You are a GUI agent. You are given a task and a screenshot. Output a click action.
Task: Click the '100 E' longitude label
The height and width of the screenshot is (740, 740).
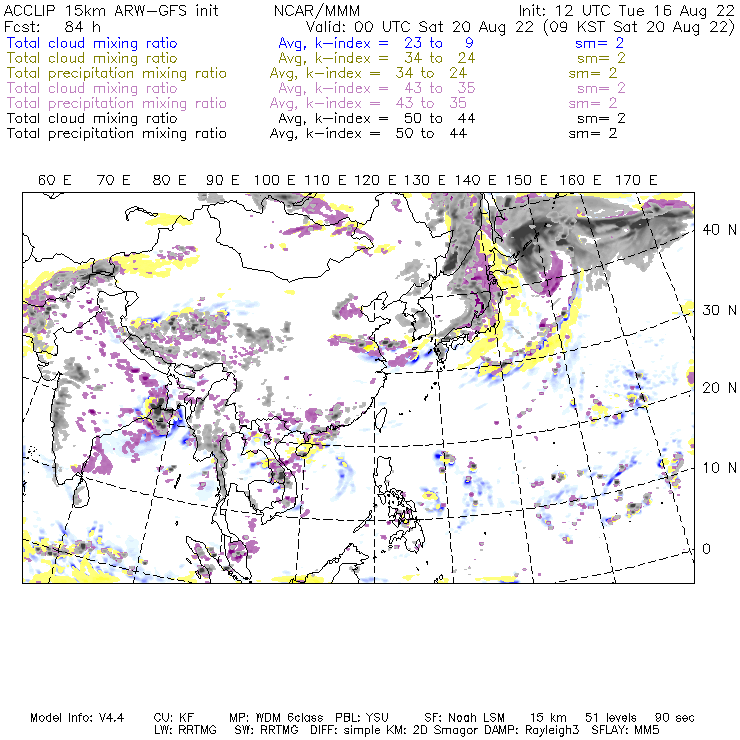(x=275, y=180)
